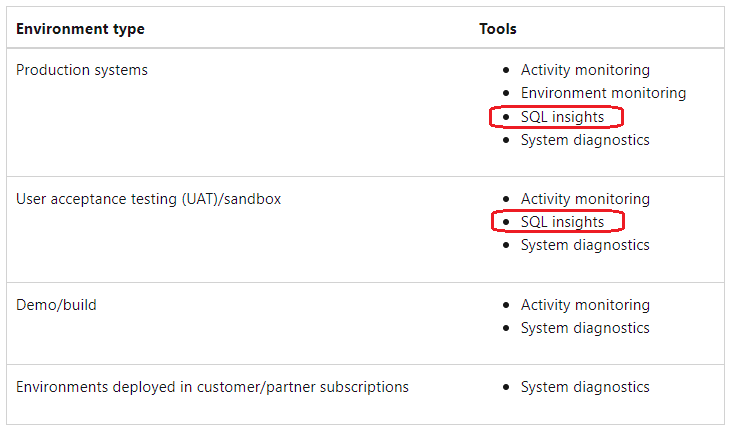Click "System diagnostics" in Production systems row

(585, 140)
